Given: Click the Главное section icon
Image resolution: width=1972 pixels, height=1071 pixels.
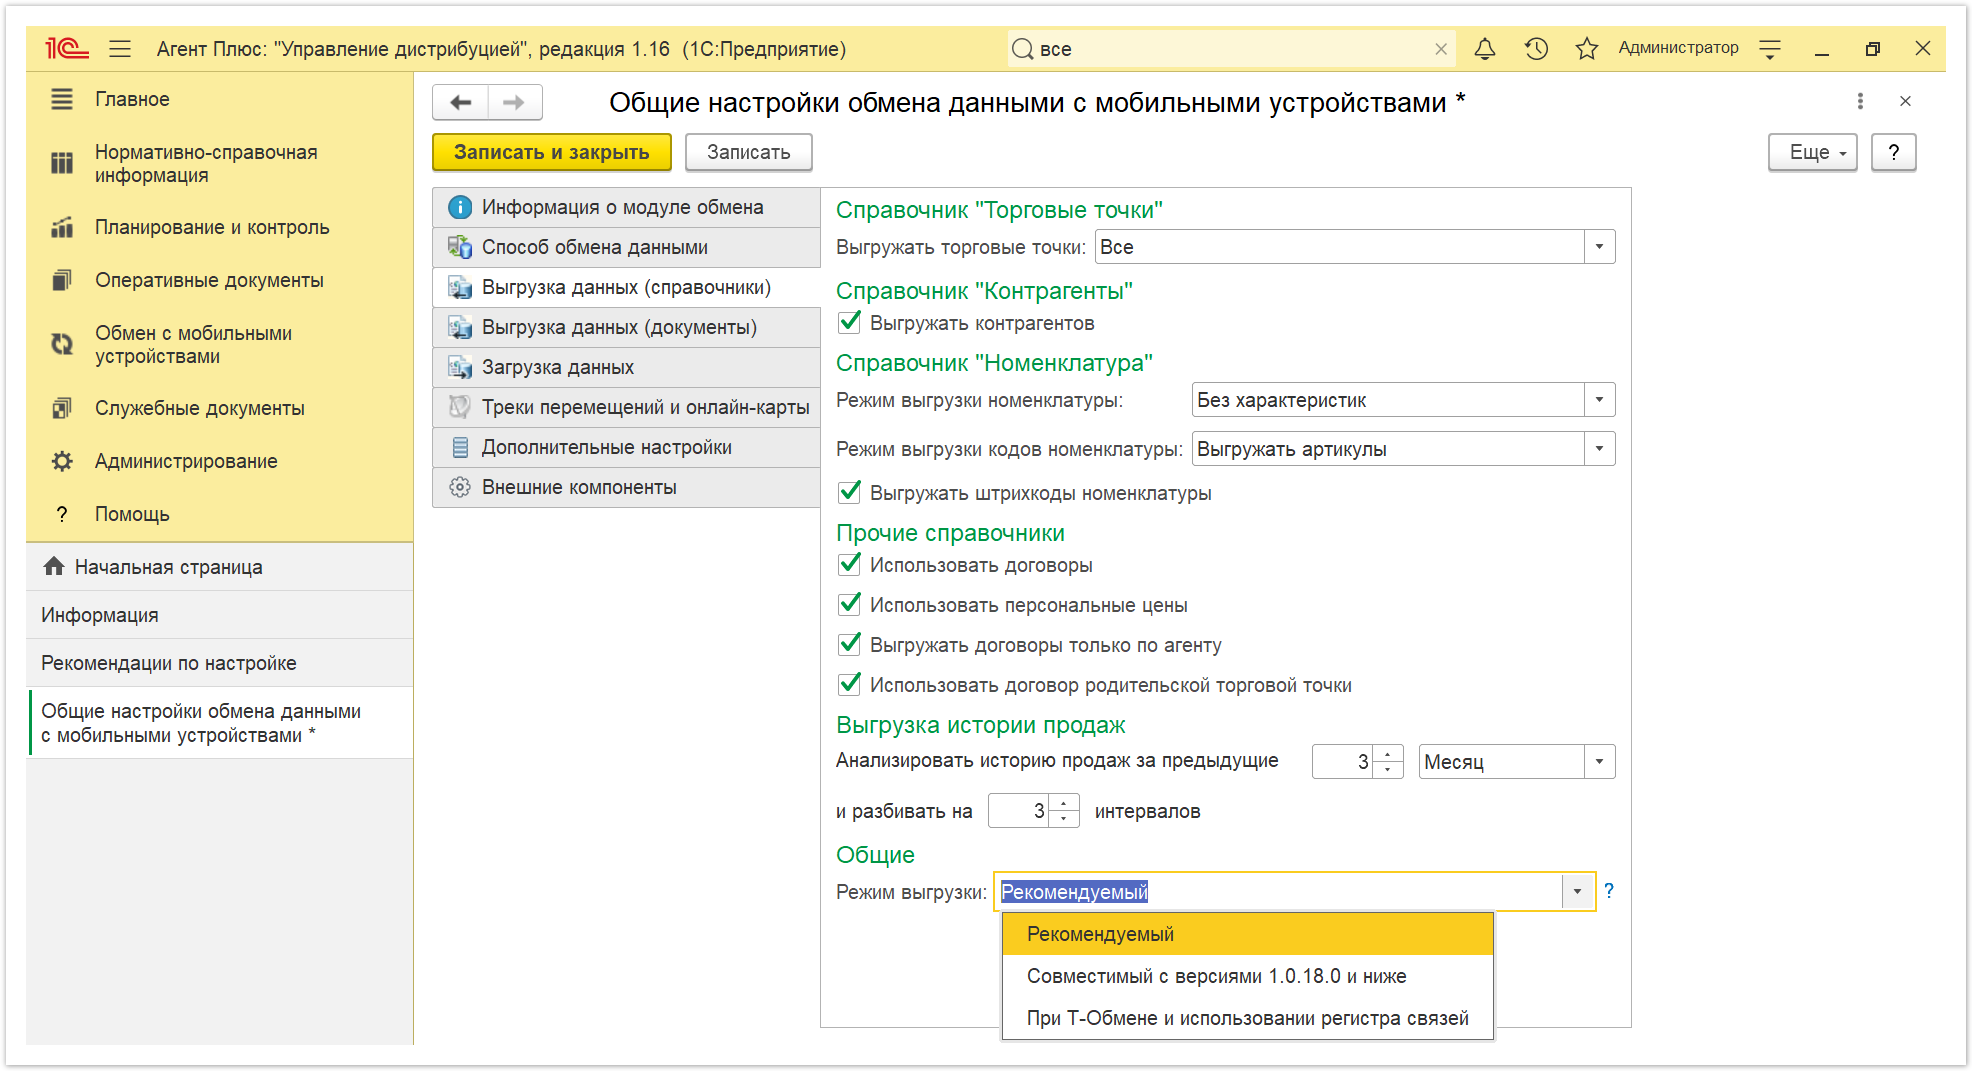Looking at the screenshot, I should click(x=62, y=99).
